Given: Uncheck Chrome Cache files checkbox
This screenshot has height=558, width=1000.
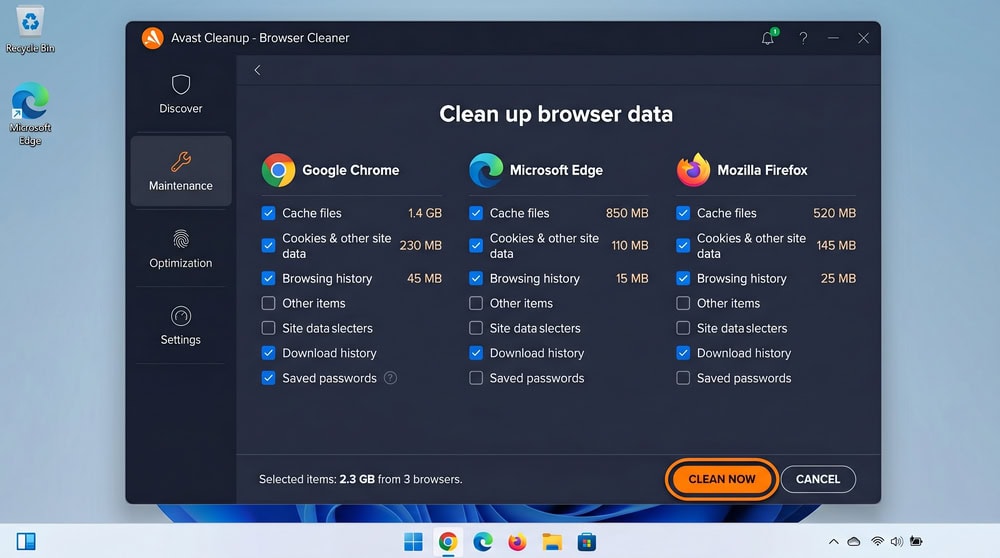Looking at the screenshot, I should tap(268, 213).
